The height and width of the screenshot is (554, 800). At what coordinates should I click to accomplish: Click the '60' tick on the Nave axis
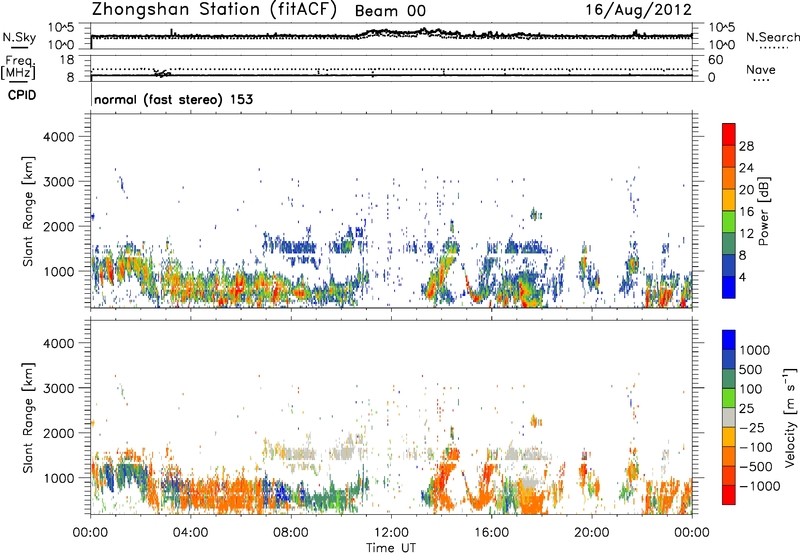click(x=715, y=60)
